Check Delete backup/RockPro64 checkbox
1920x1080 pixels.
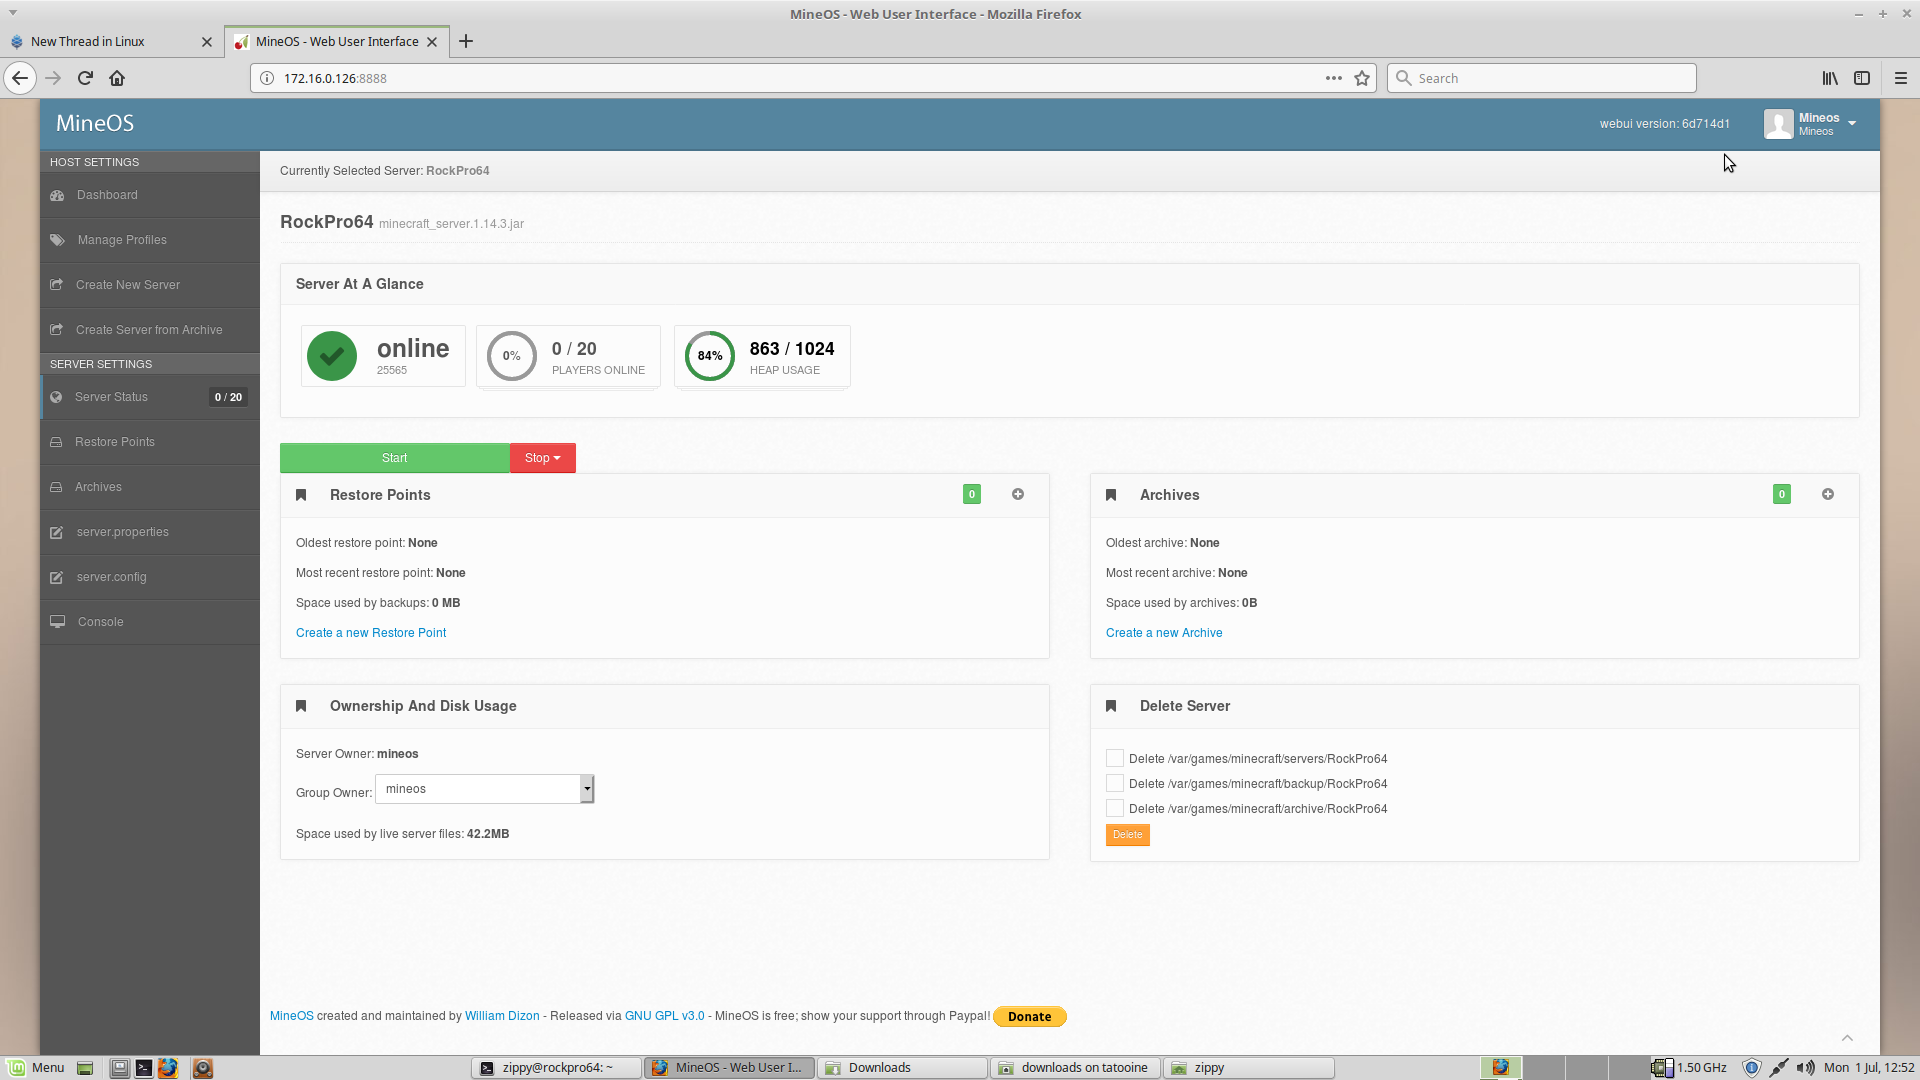pyautogui.click(x=1115, y=783)
